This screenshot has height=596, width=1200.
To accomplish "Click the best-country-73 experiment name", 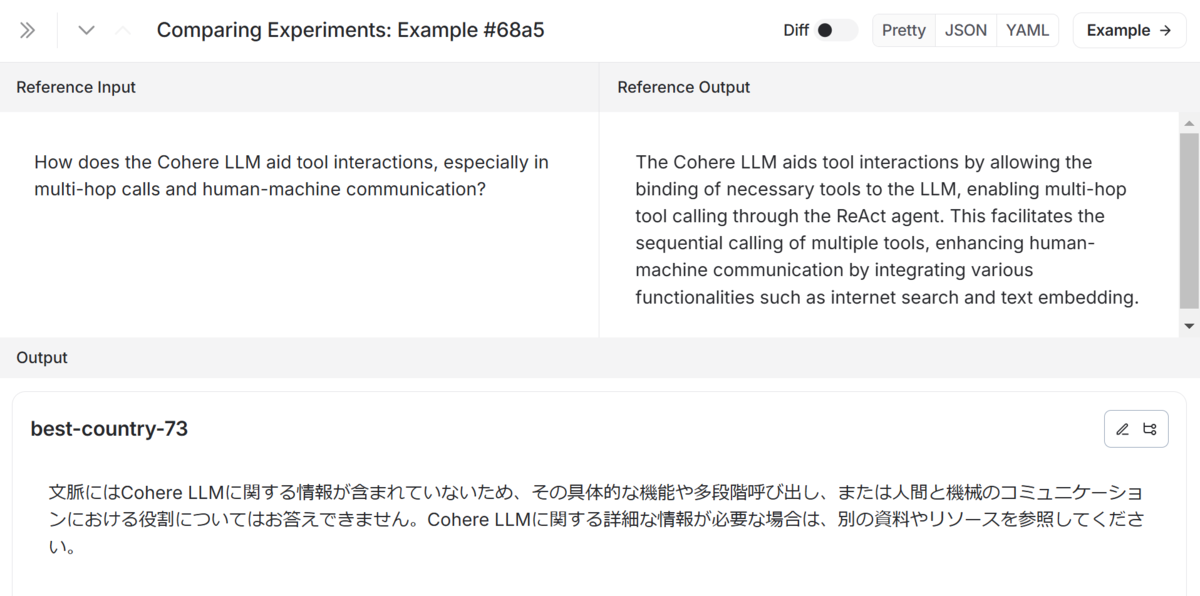I will coord(109,429).
